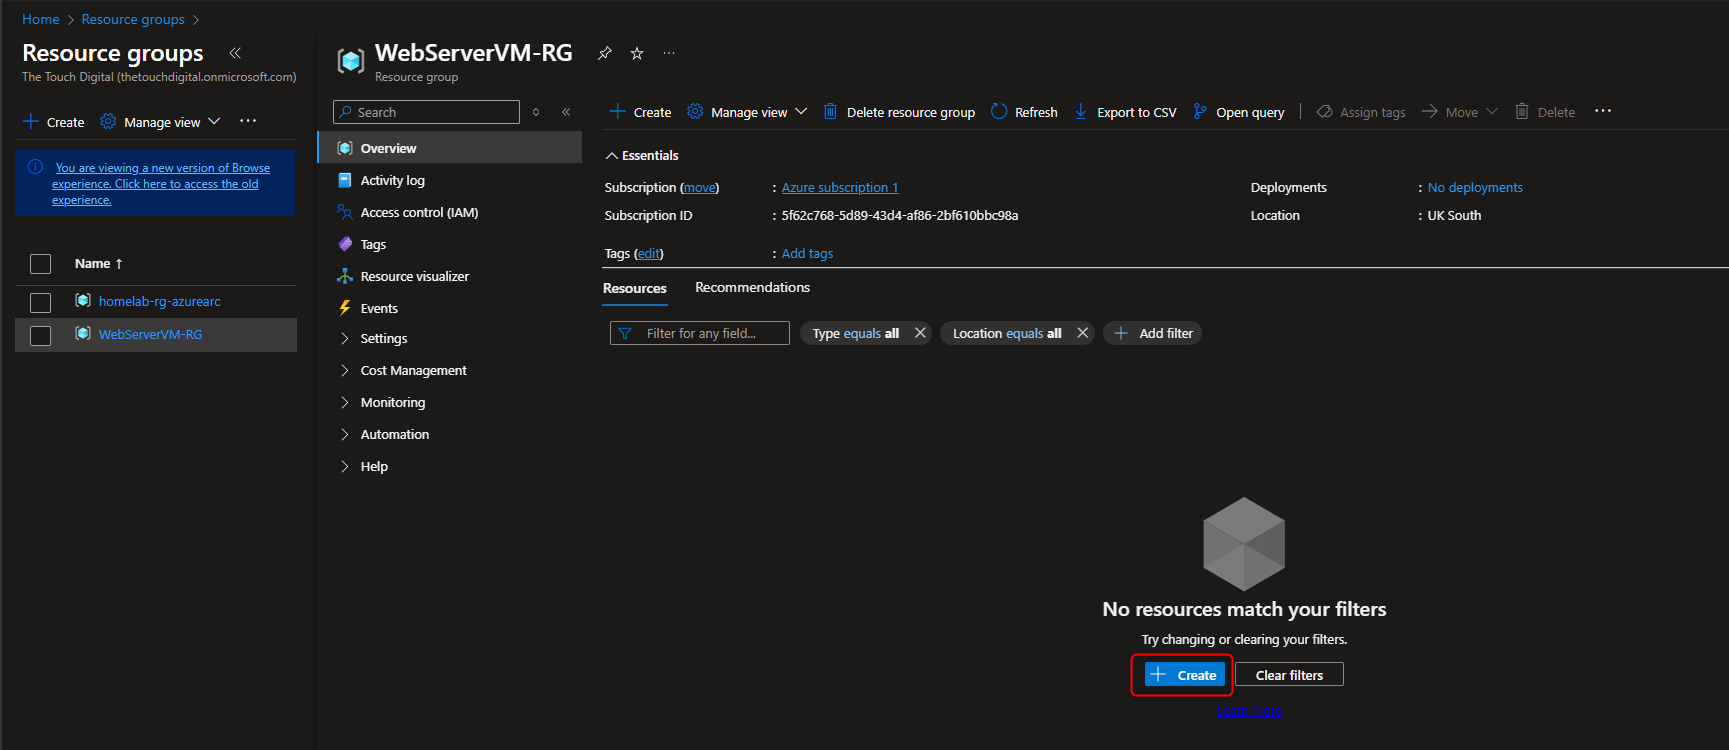Click the blue Create button under No resources
1729x750 pixels.
coord(1185,675)
